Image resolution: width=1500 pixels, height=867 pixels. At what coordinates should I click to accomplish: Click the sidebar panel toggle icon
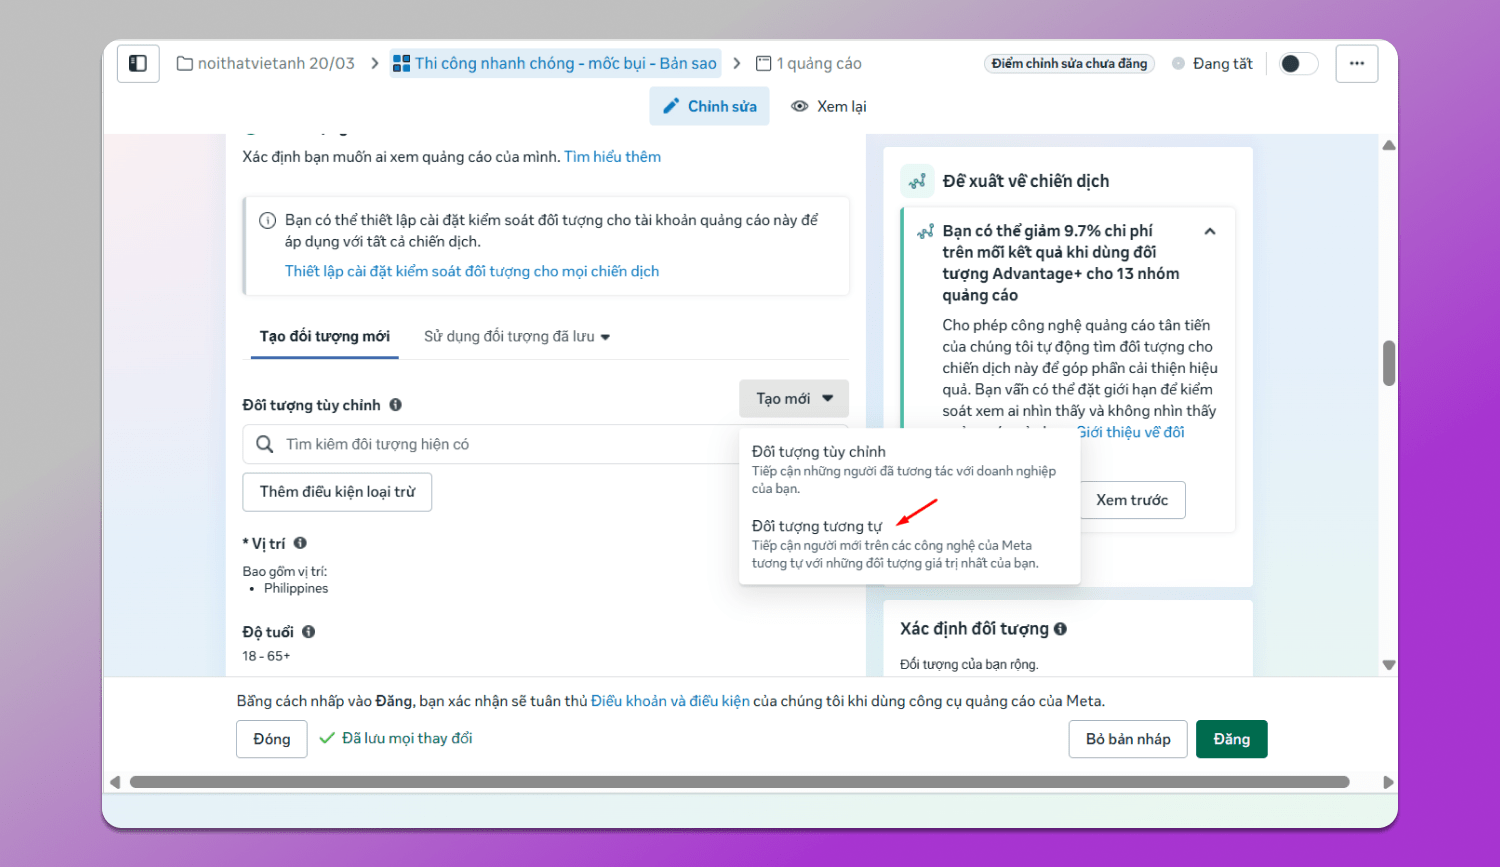pyautogui.click(x=138, y=64)
